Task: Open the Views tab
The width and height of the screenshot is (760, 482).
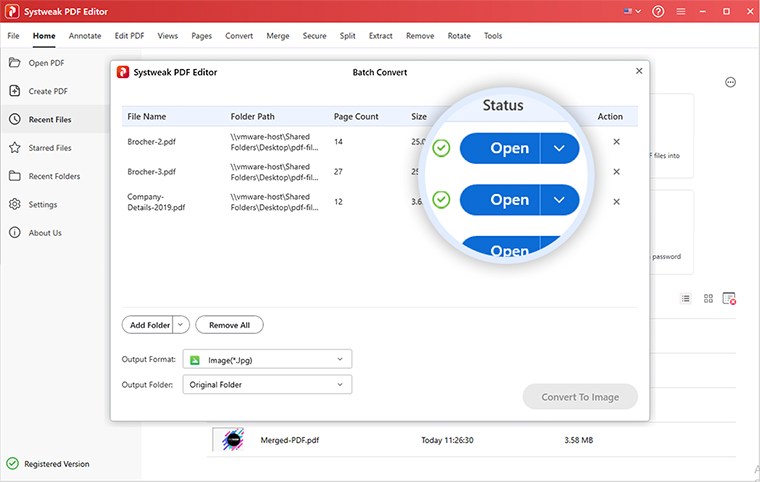Action: 168,36
